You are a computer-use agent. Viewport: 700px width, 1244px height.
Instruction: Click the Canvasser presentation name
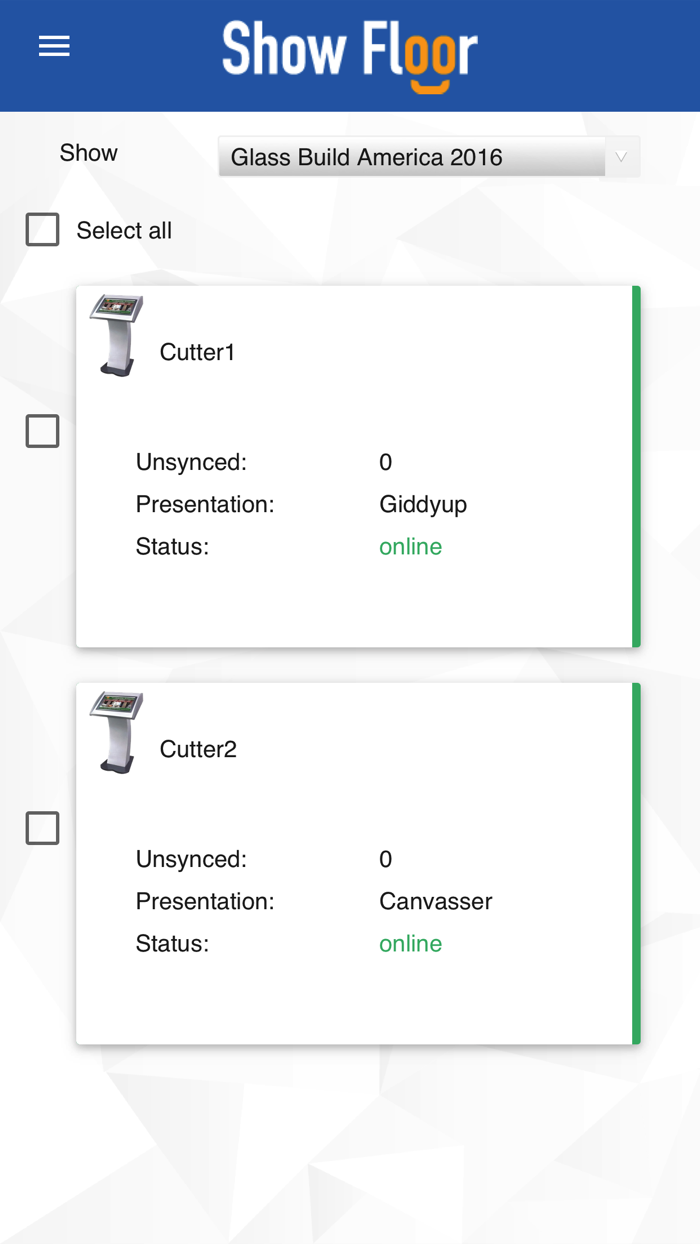(x=436, y=902)
